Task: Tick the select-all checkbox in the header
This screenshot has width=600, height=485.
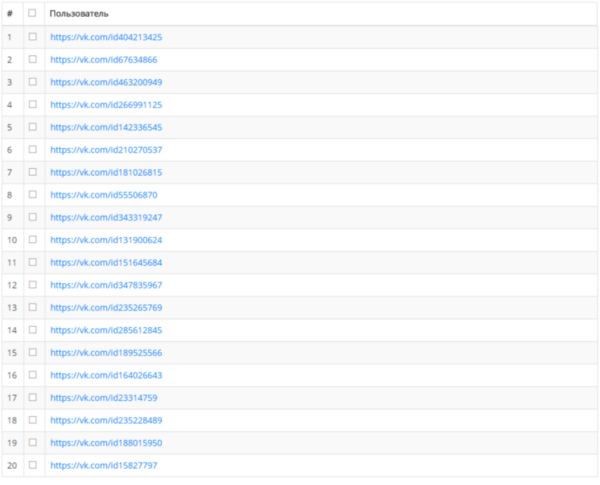Action: tap(32, 13)
